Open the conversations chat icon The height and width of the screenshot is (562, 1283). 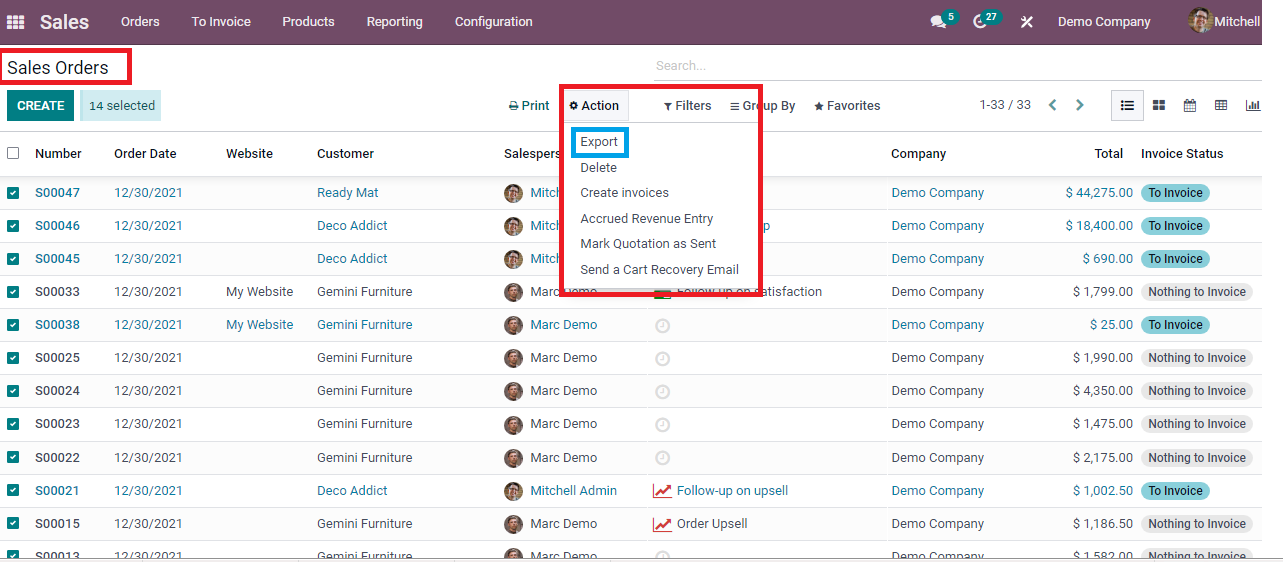pos(938,22)
